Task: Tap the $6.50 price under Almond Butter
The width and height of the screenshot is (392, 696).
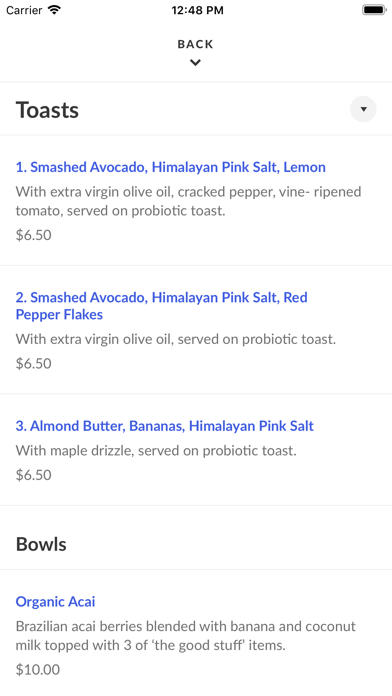Action: [x=34, y=475]
